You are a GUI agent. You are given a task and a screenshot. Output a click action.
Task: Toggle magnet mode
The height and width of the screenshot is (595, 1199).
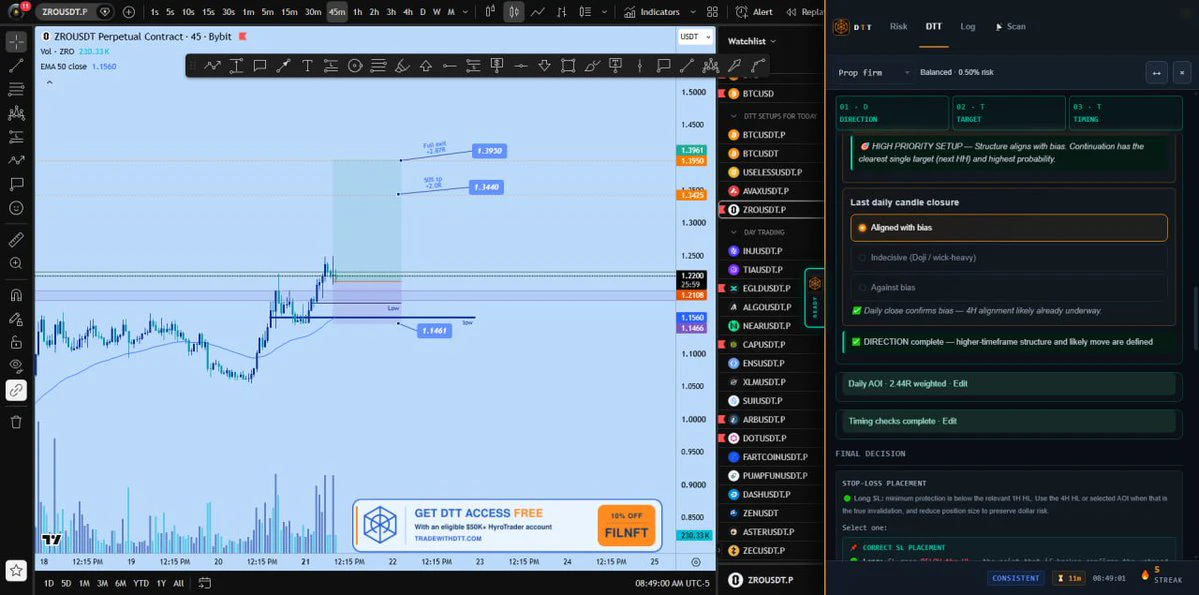click(x=16, y=295)
